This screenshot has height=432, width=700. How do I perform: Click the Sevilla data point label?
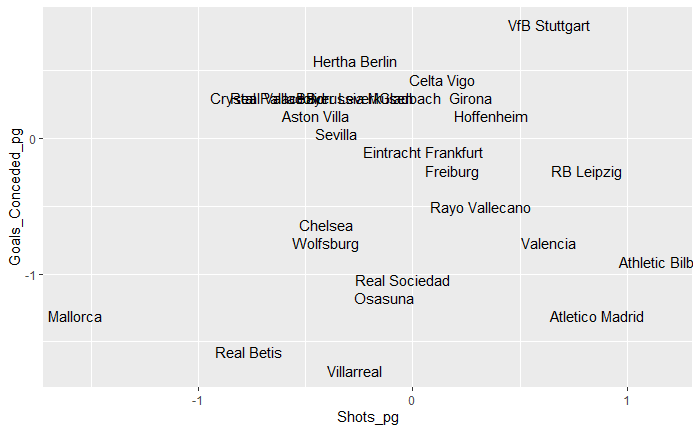[336, 135]
